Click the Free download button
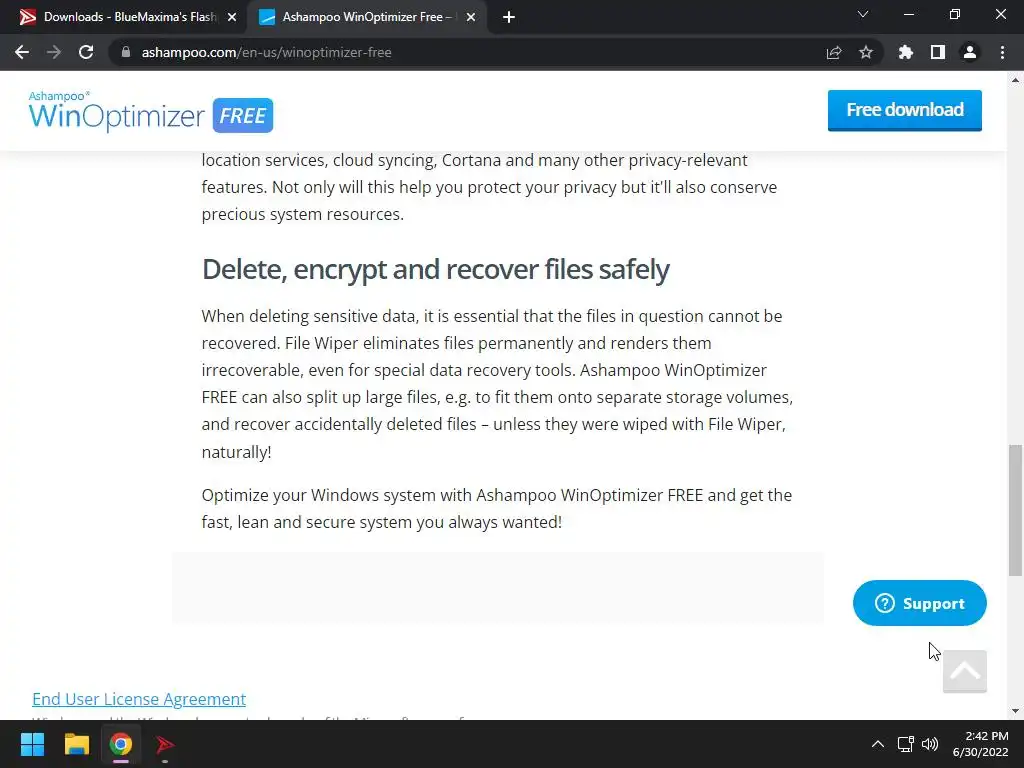Screen dimensions: 1024x768 904,110
